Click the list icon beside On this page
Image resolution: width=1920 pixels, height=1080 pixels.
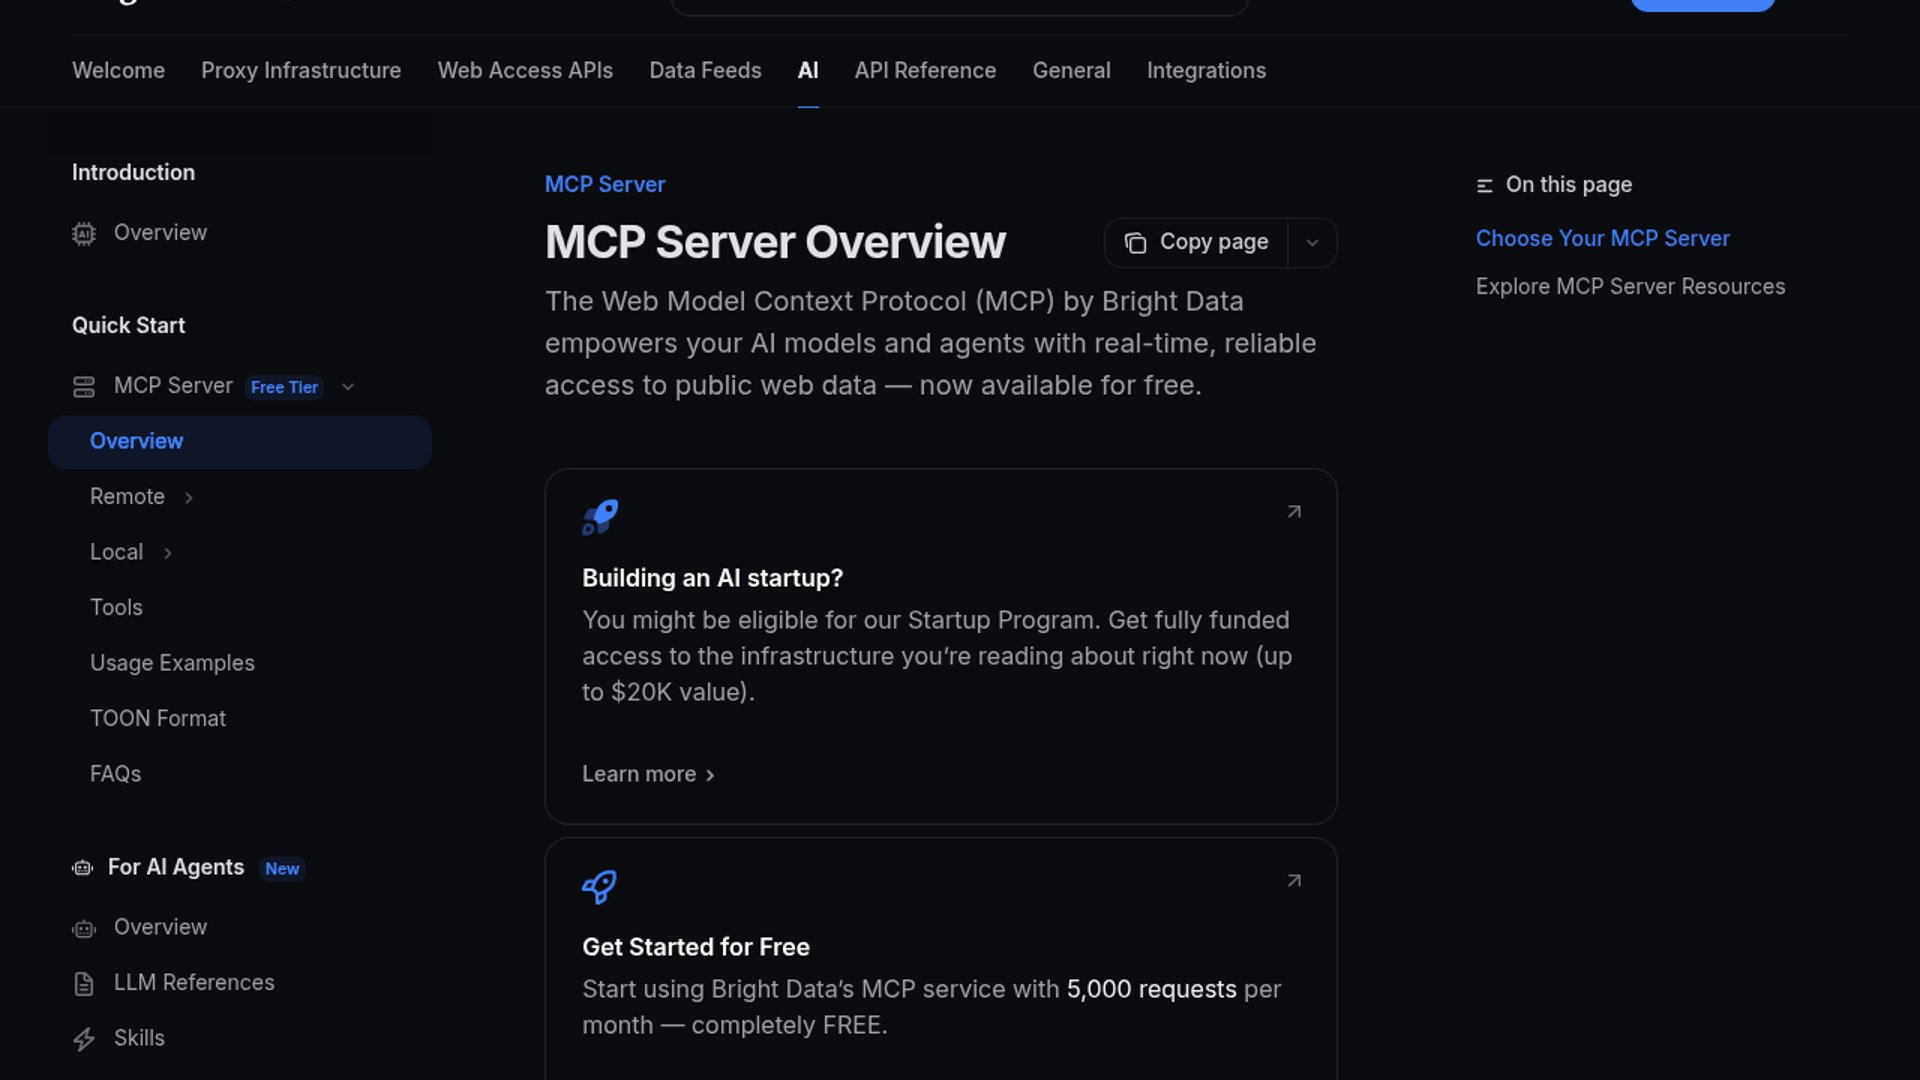1485,185
